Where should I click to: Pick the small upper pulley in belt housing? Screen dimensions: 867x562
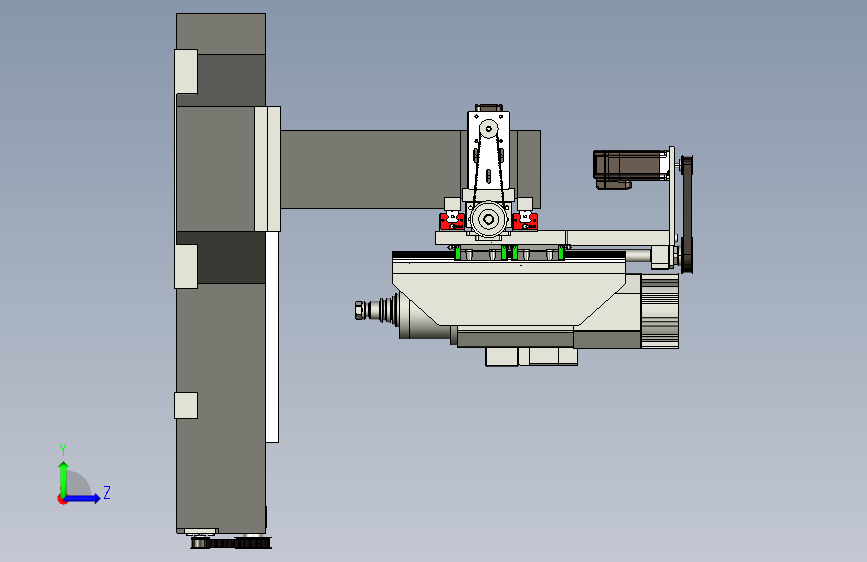tap(488, 129)
